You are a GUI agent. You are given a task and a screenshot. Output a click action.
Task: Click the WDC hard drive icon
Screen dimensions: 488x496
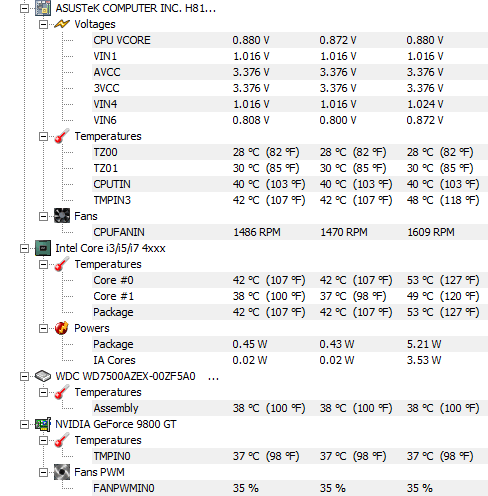tap(43, 376)
